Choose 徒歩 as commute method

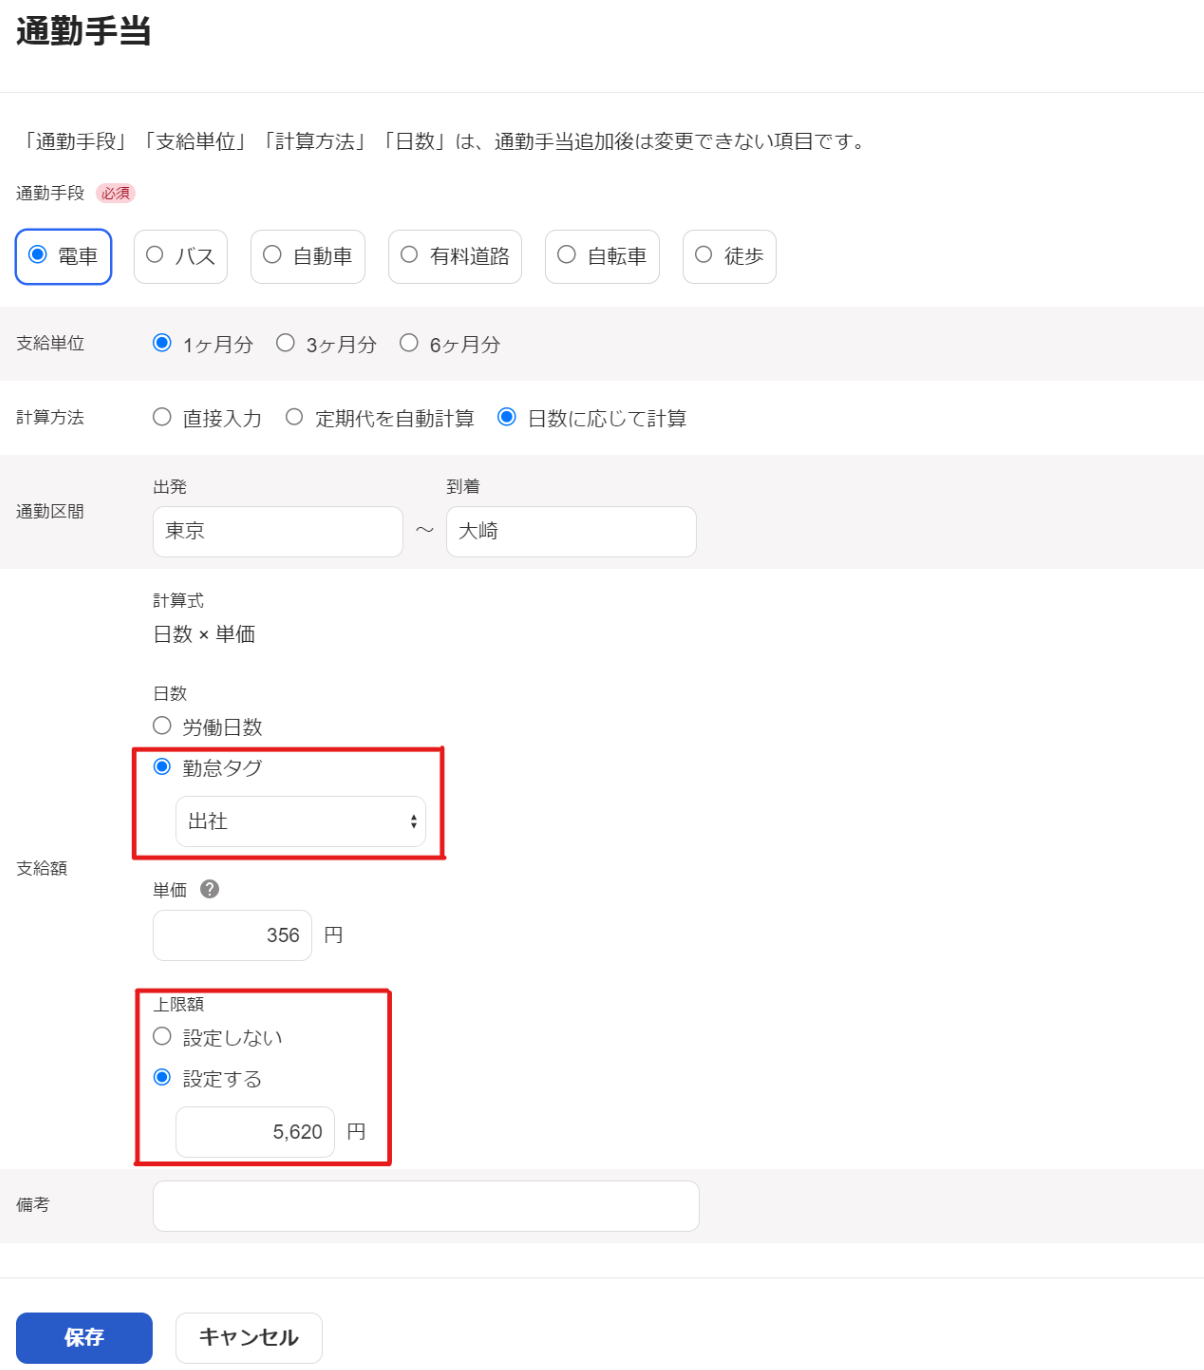pyautogui.click(x=729, y=257)
